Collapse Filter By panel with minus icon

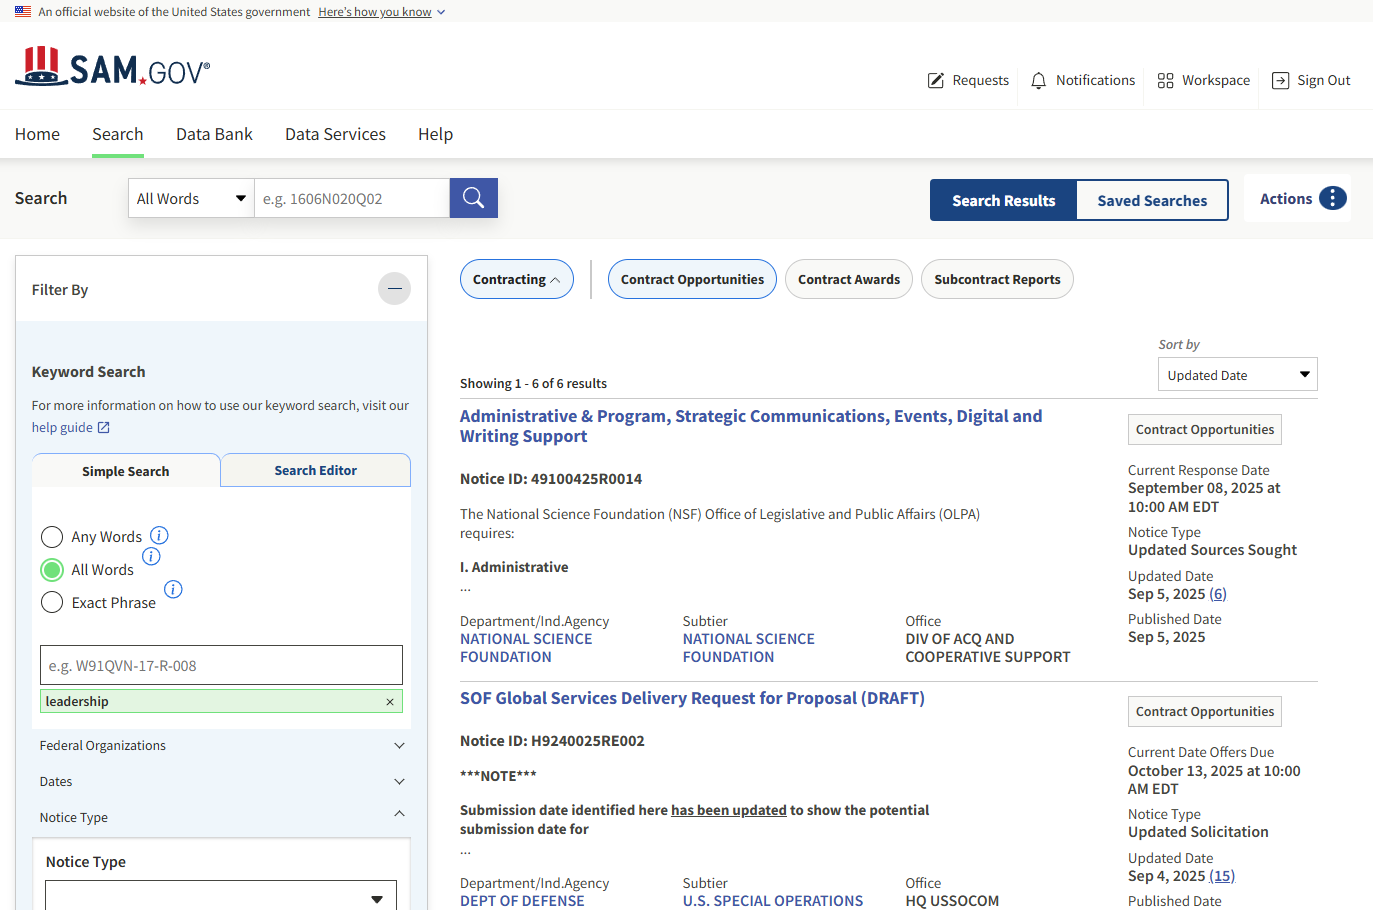394,289
